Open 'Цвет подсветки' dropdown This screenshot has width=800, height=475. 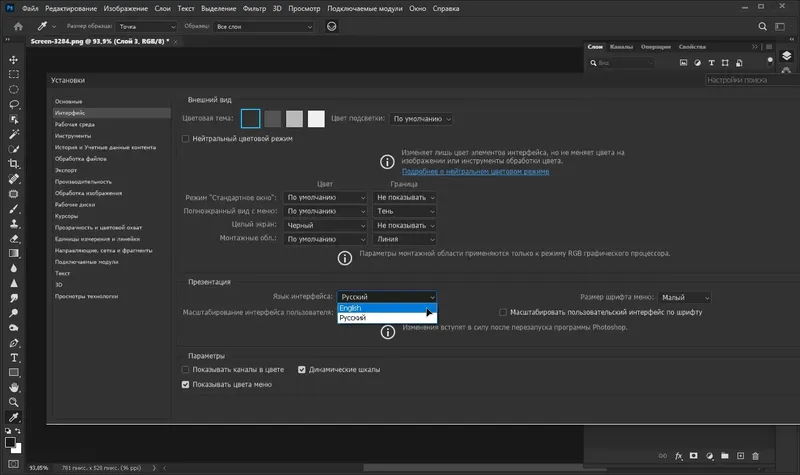point(421,119)
